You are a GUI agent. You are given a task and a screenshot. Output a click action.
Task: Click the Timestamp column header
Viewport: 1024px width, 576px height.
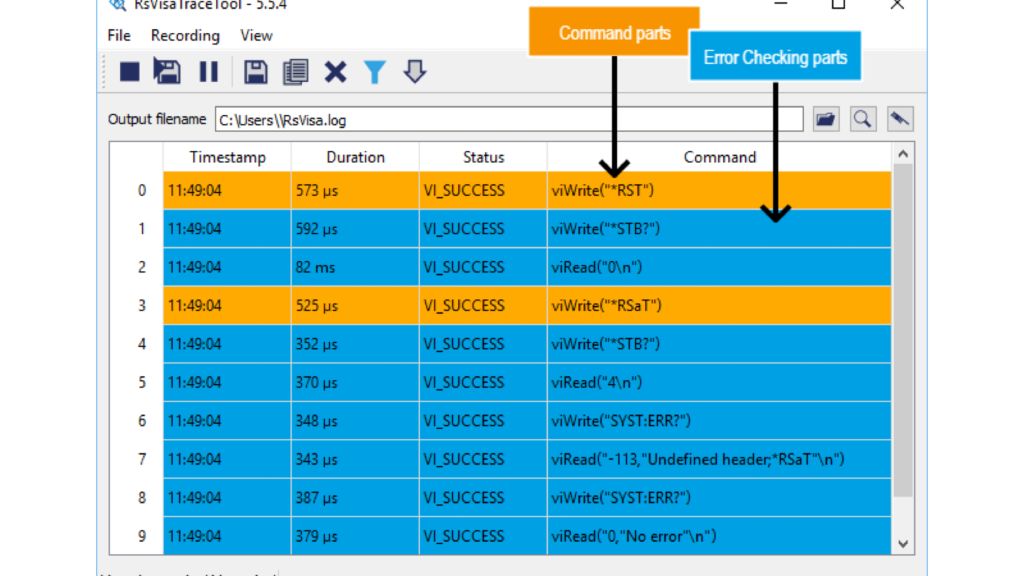point(227,157)
